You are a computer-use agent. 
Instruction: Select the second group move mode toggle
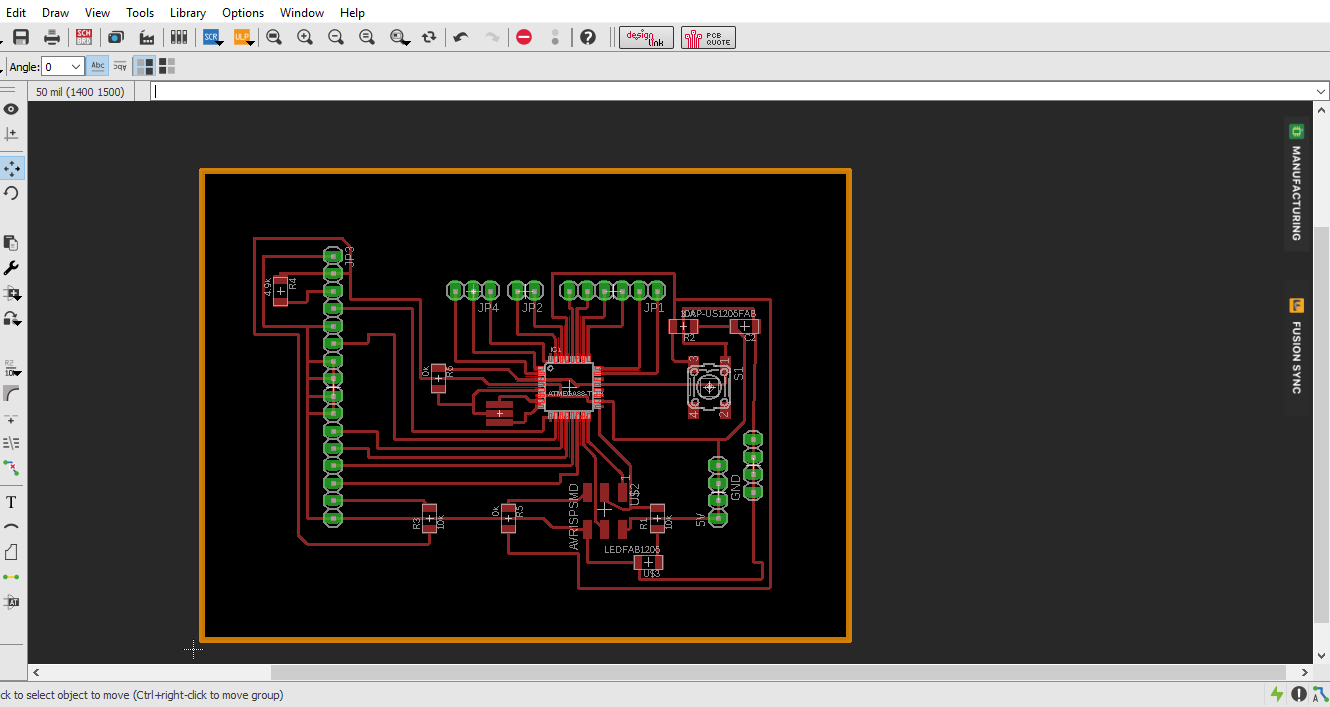(167, 66)
